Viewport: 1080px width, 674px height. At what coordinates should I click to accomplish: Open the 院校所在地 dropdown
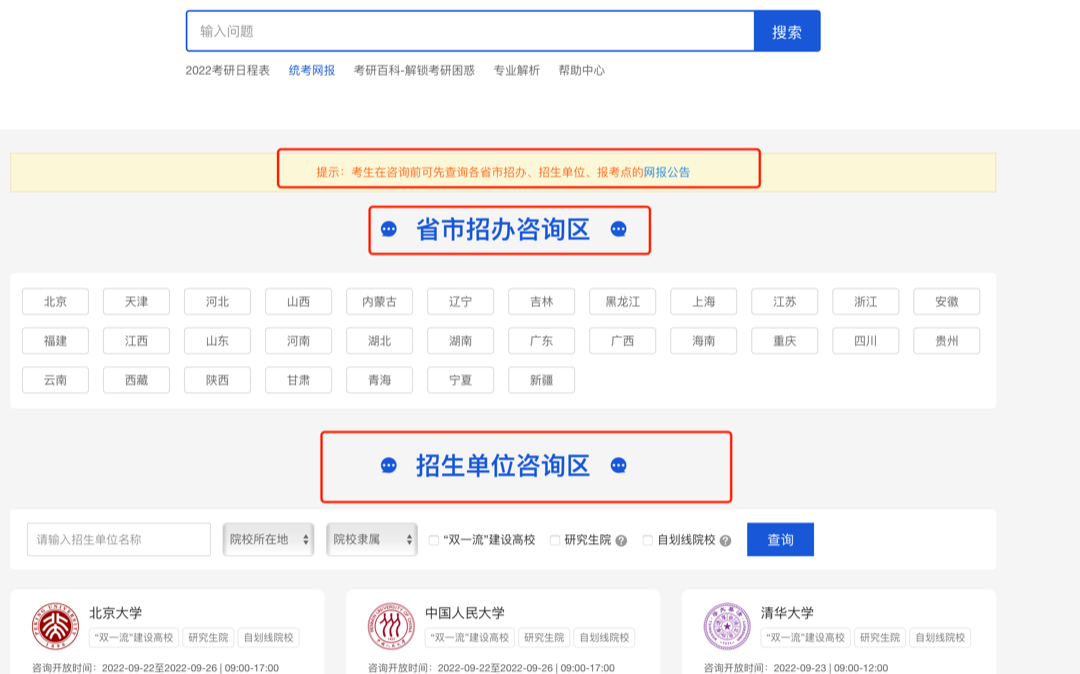[269, 539]
